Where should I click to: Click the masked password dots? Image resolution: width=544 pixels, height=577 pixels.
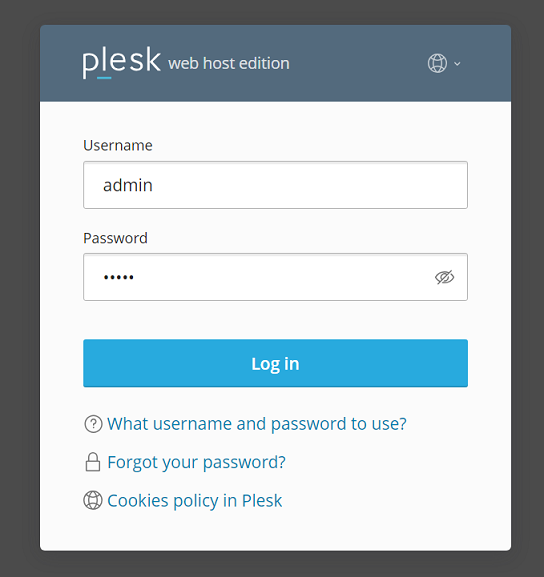[119, 277]
